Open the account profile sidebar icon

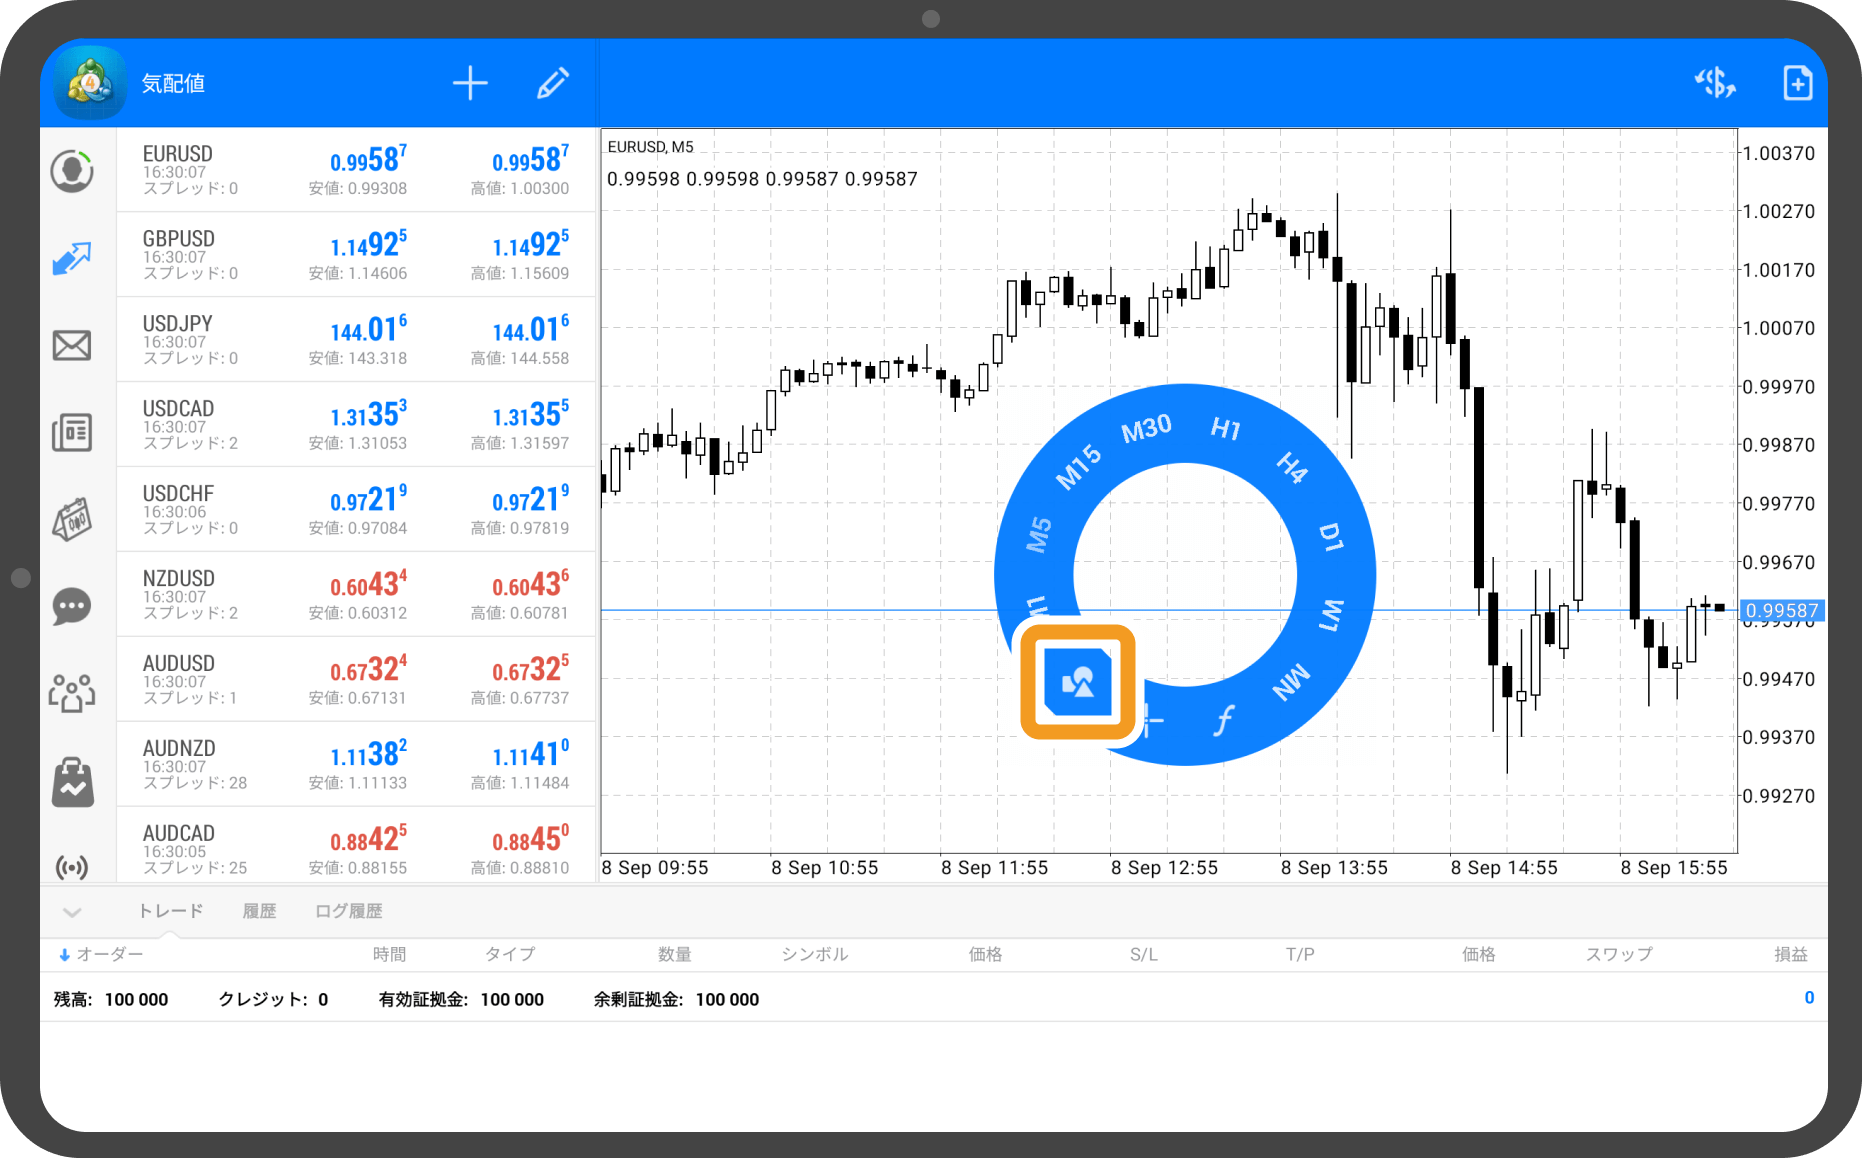pos(72,171)
